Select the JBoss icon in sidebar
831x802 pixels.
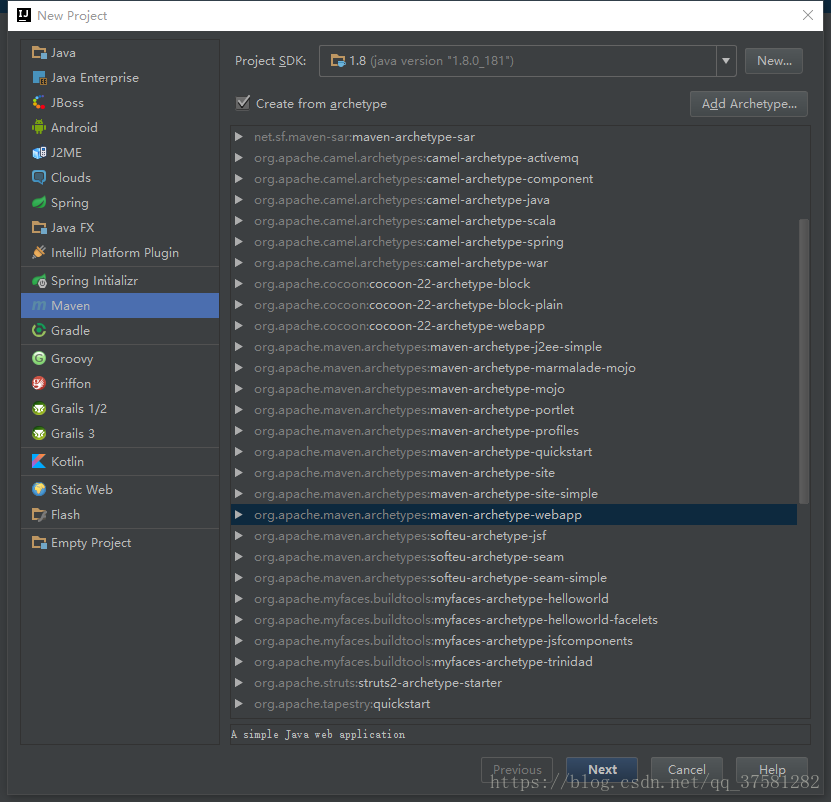(39, 102)
